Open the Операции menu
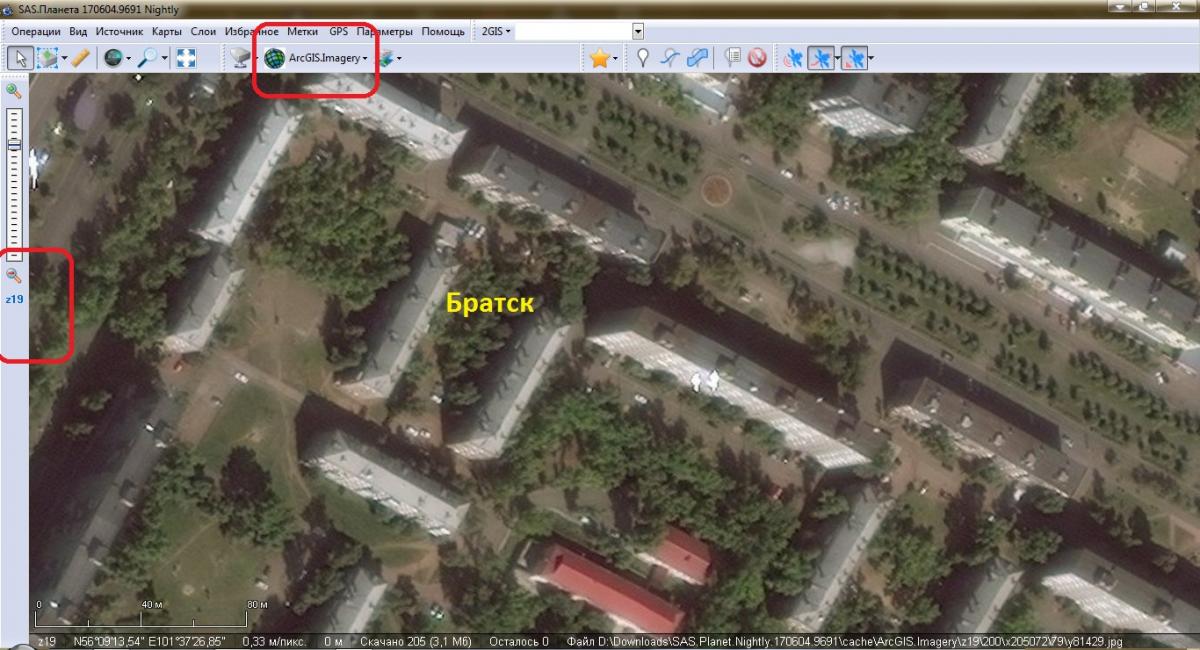1200x650 pixels. click(x=36, y=31)
